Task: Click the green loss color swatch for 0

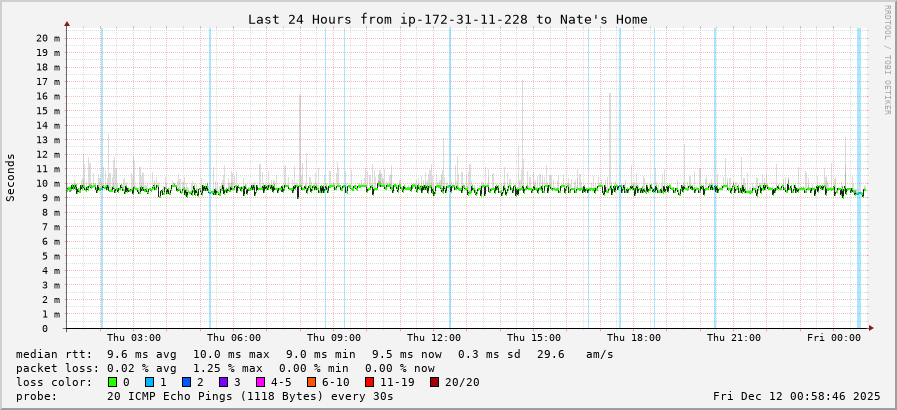Action: (112, 382)
